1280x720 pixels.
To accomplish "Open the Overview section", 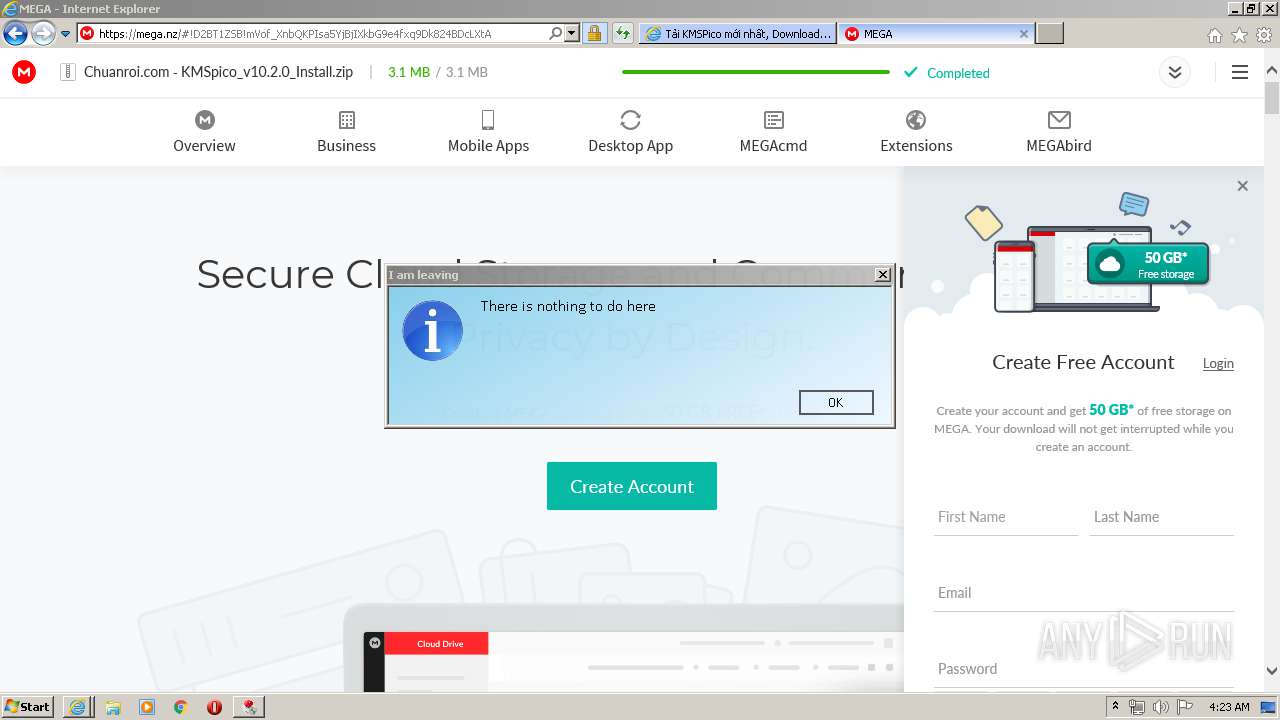I will 204,132.
